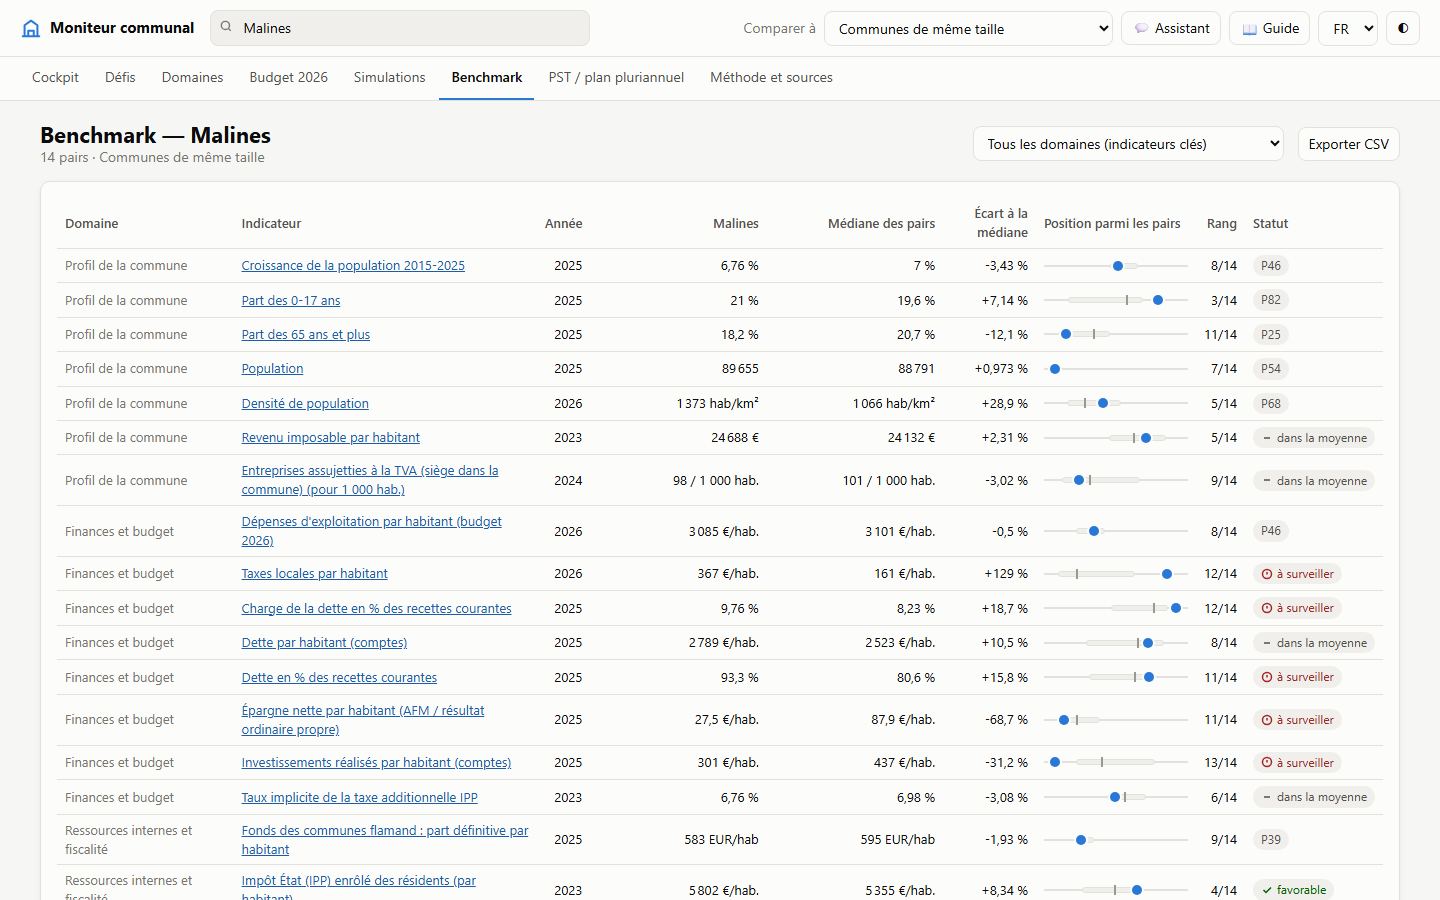This screenshot has width=1440, height=900.
Task: Click the "1 373 hab/km²" density value
Action: (718, 404)
